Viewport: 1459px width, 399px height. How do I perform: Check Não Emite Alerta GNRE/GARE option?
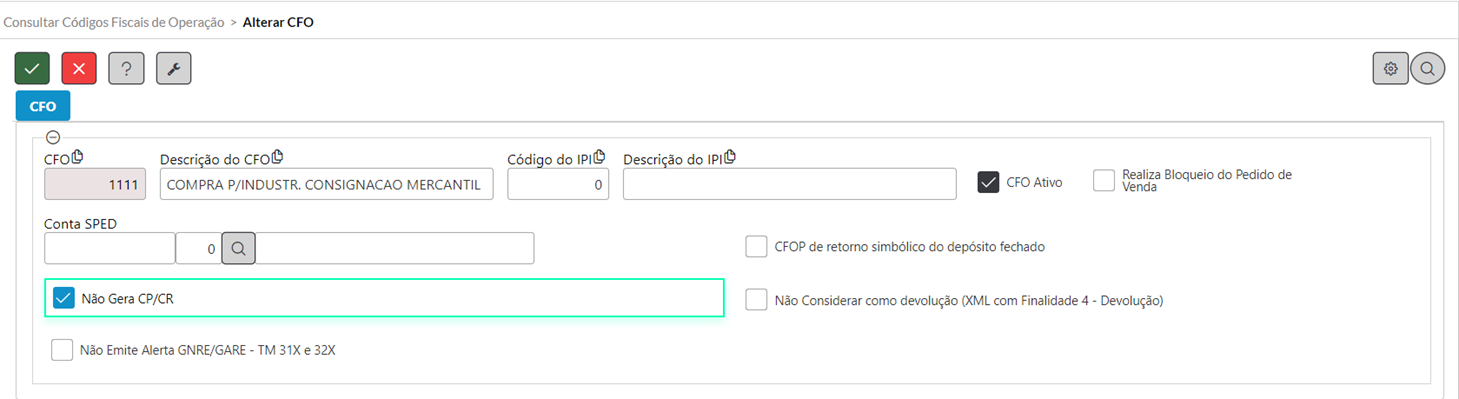click(x=62, y=350)
